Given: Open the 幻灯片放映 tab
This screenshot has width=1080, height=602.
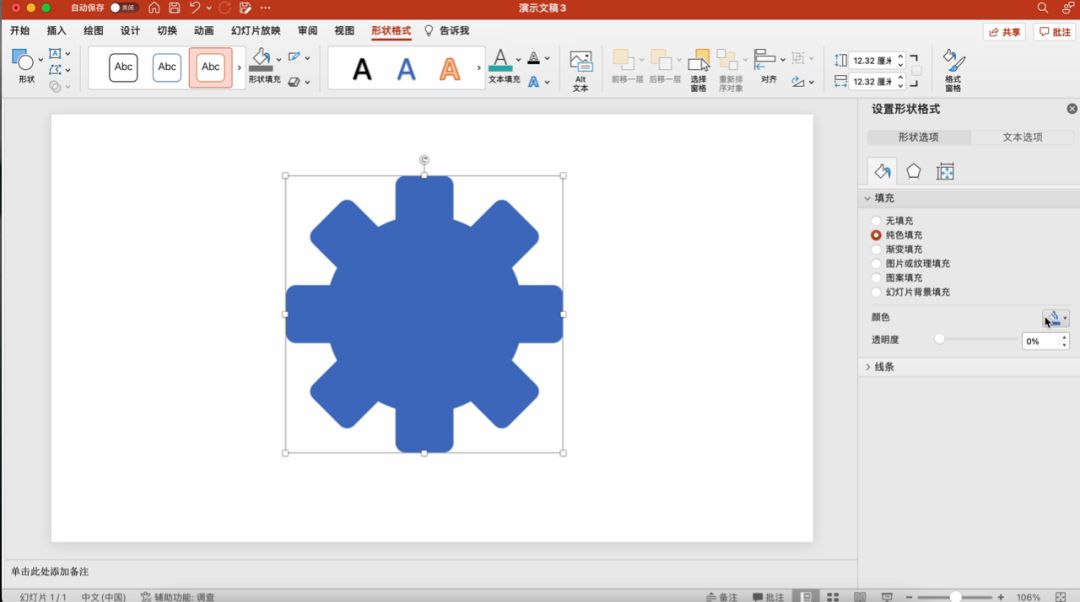Looking at the screenshot, I should pos(256,30).
